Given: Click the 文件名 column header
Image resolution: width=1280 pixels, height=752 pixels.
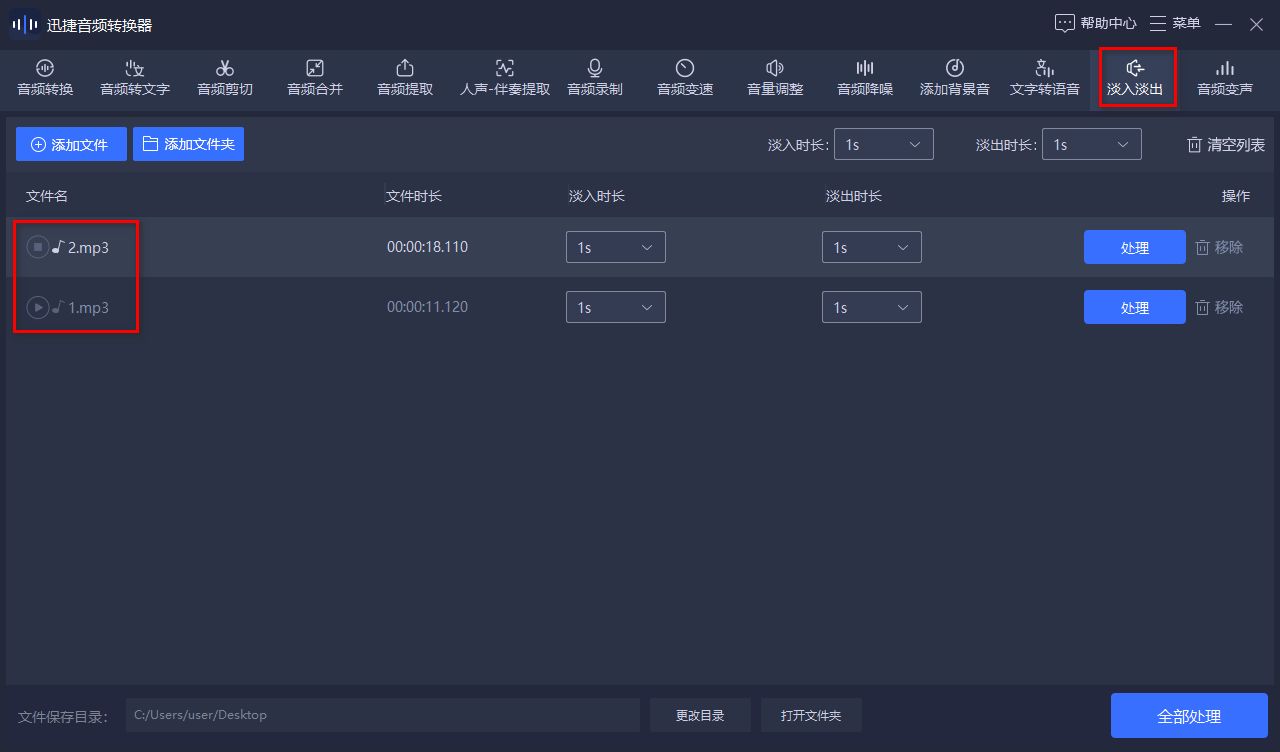Looking at the screenshot, I should 47,196.
